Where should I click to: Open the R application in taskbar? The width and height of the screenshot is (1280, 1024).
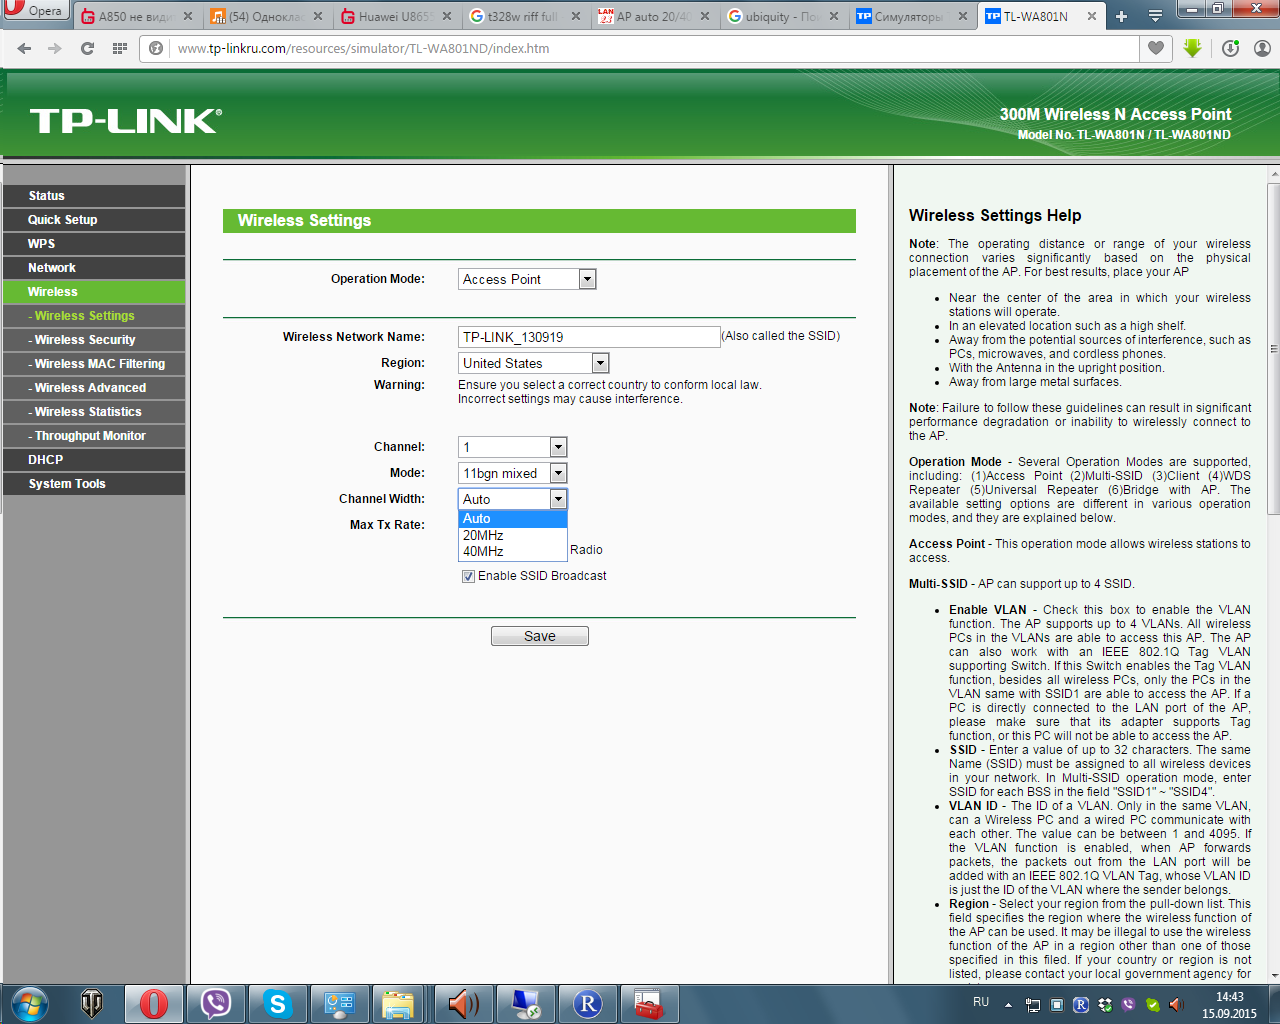[588, 1004]
